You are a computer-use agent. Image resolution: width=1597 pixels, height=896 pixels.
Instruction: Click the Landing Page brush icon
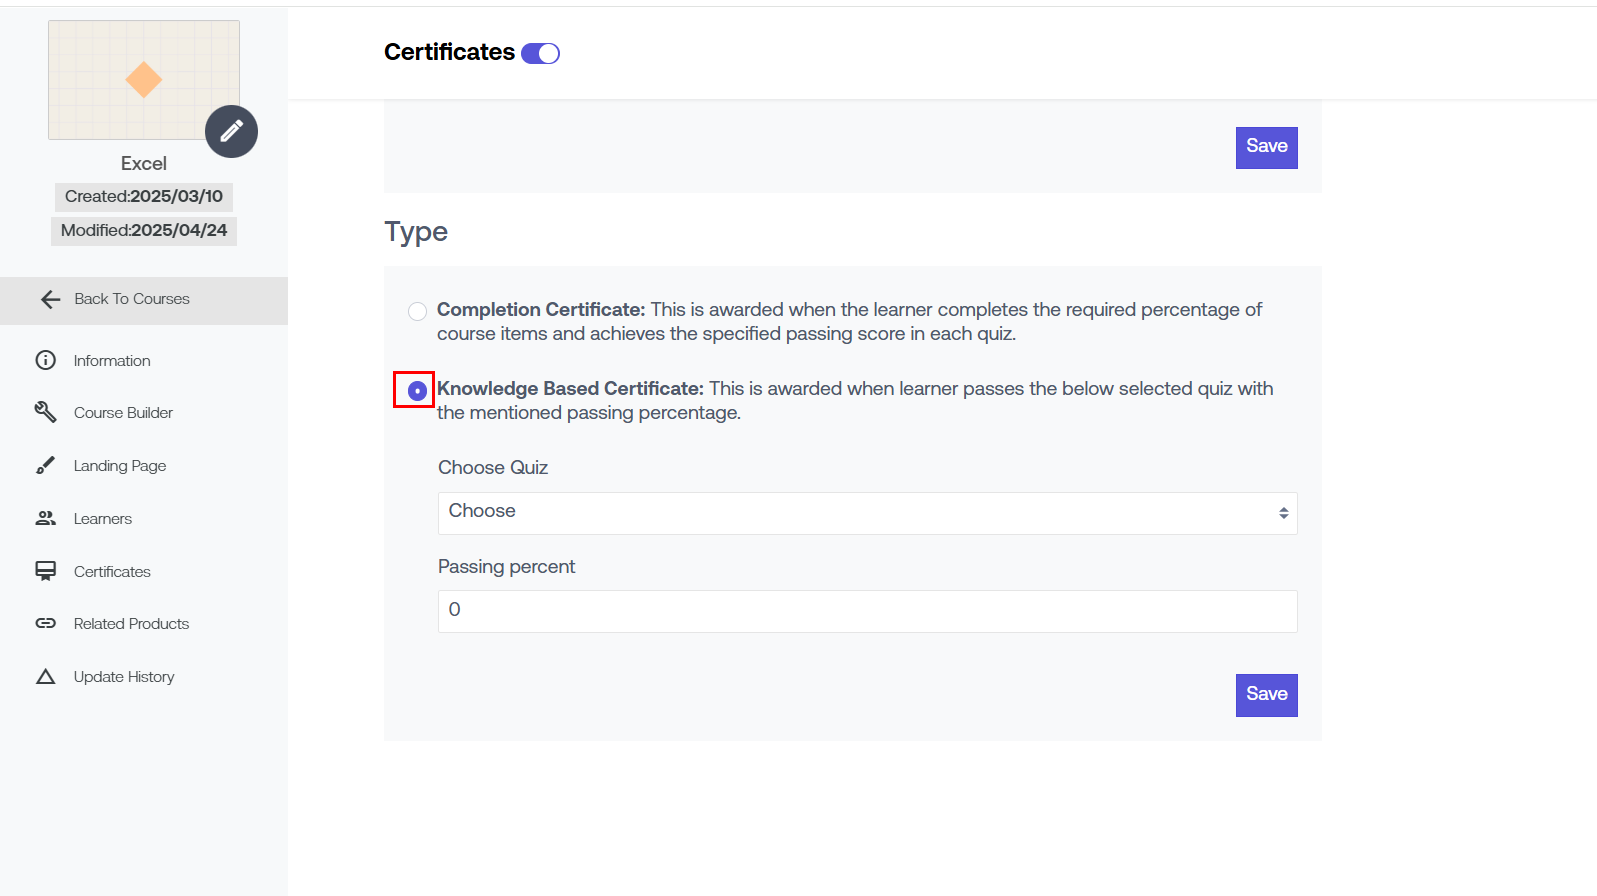46,465
